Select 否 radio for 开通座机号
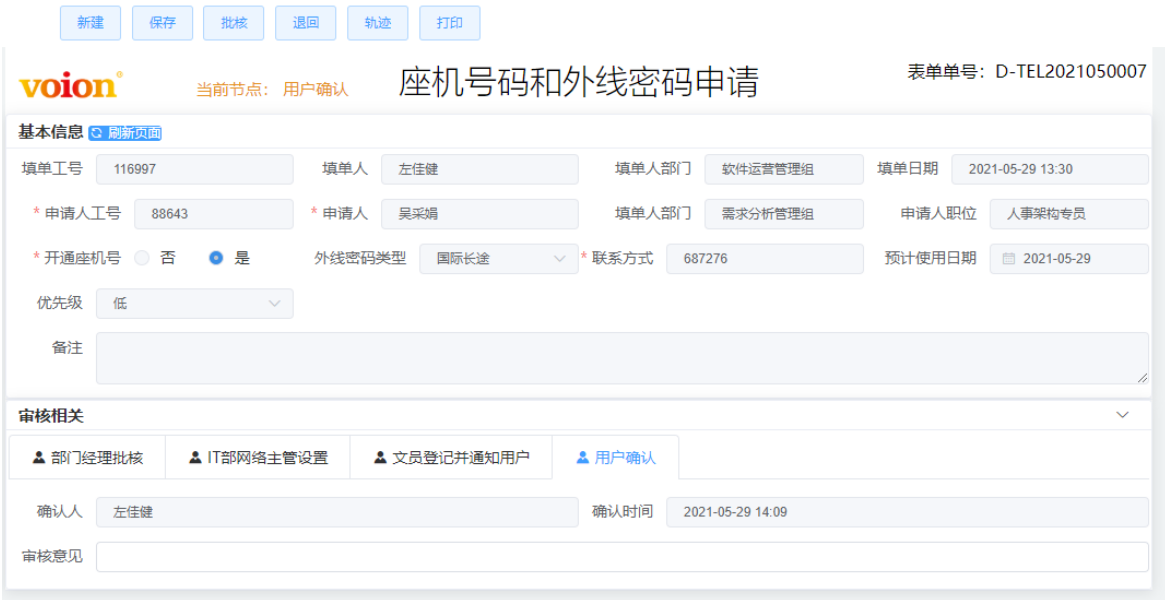This screenshot has height=600, width=1165. [x=142, y=258]
